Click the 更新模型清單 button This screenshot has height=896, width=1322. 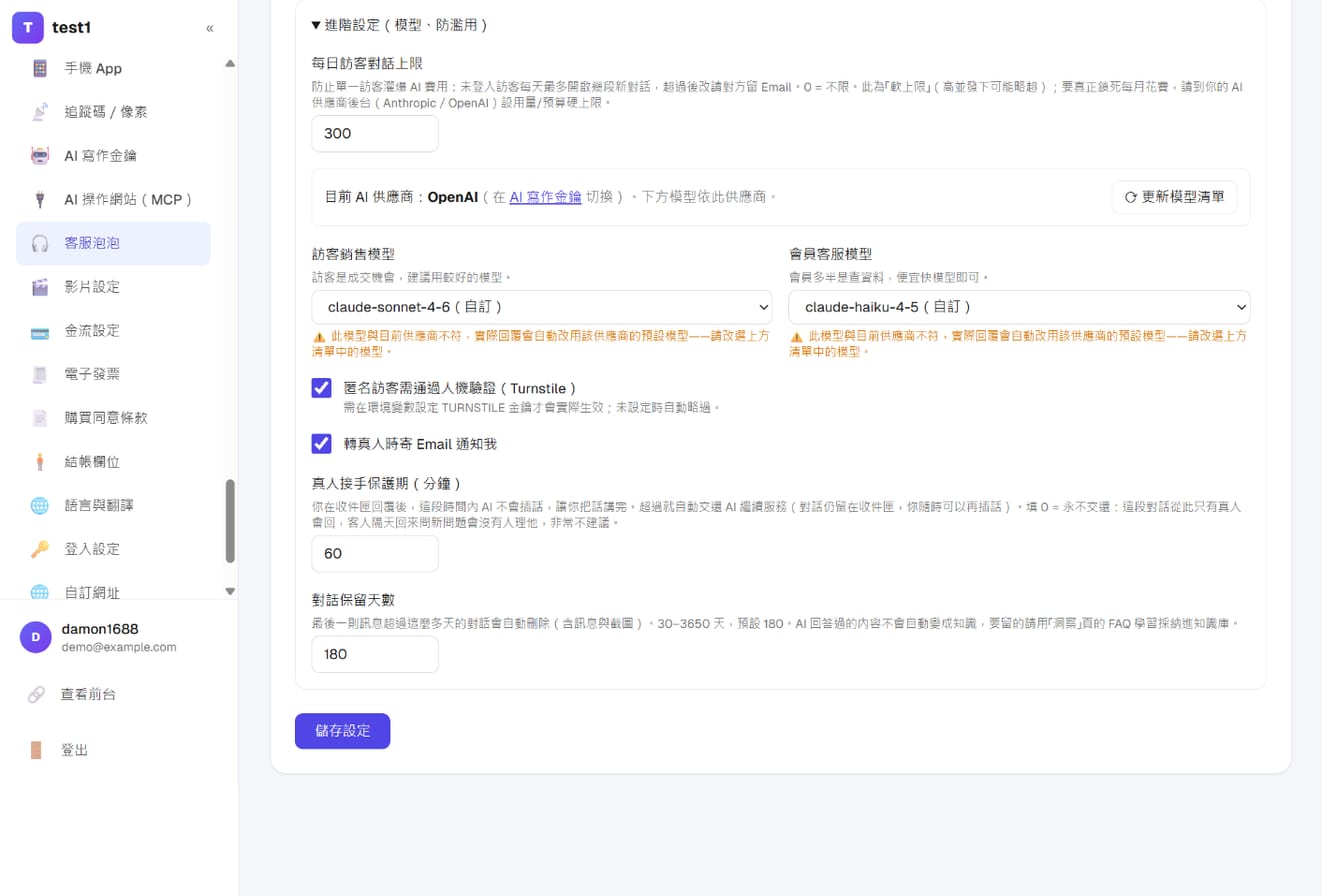[x=1174, y=197]
